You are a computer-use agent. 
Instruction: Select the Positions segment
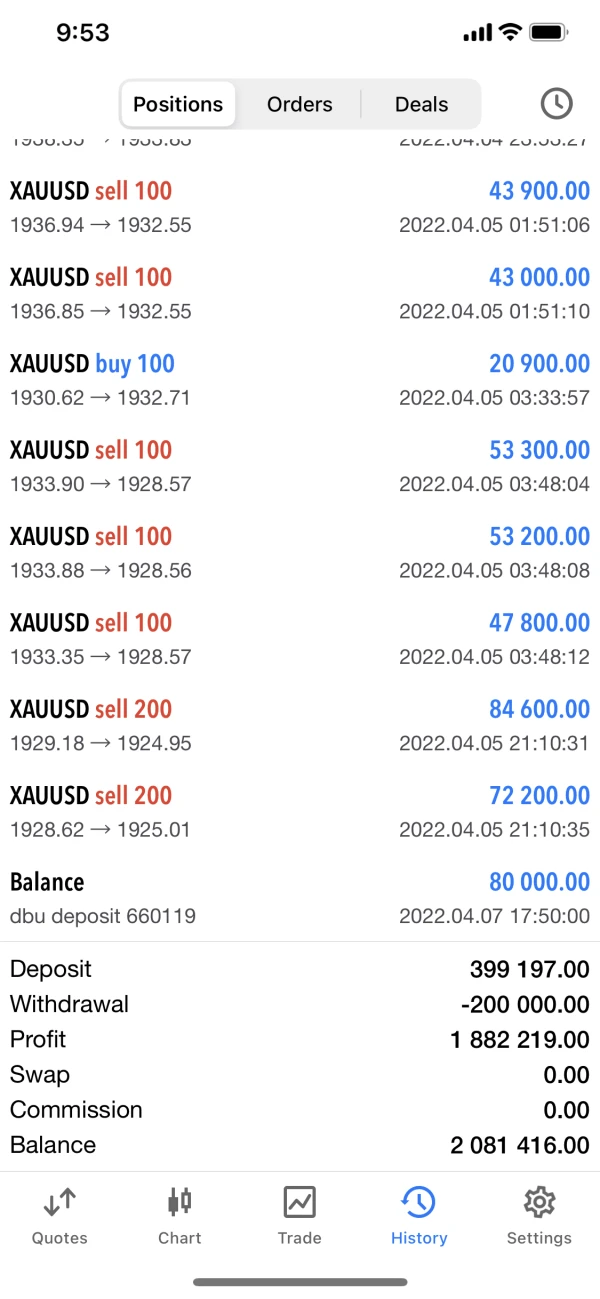click(x=178, y=104)
